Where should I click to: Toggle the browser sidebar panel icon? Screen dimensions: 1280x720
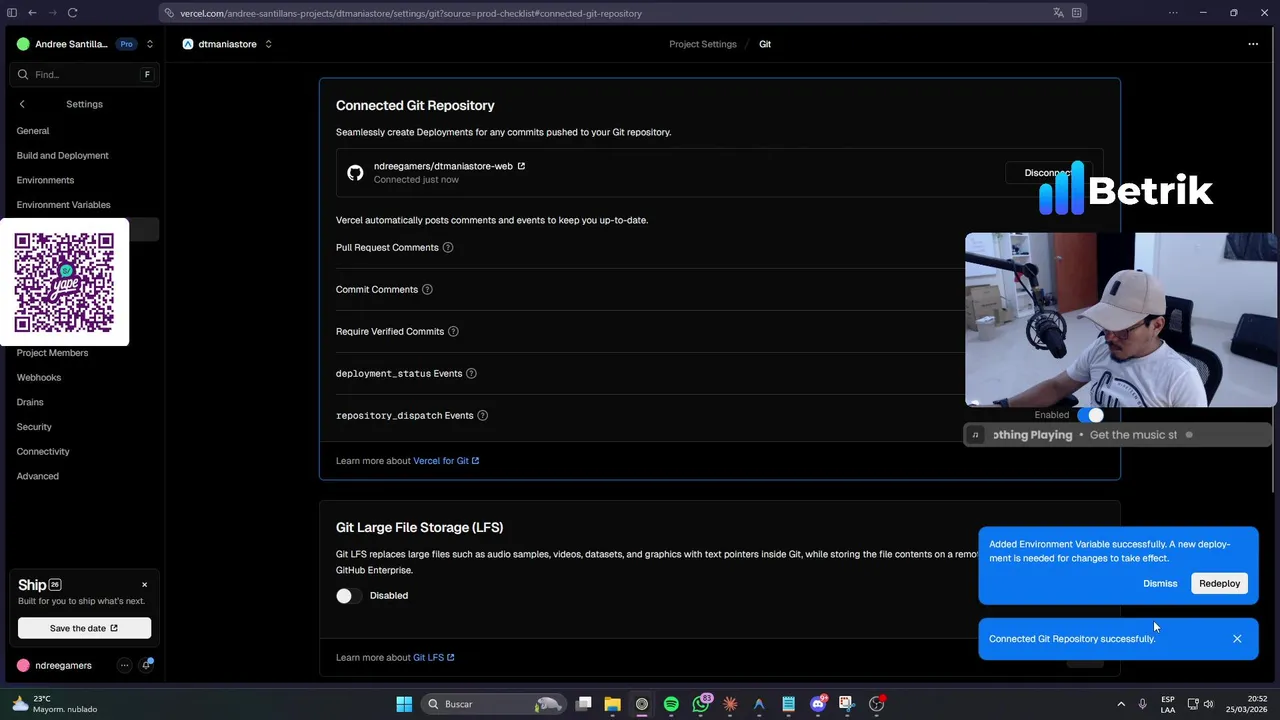(12, 13)
